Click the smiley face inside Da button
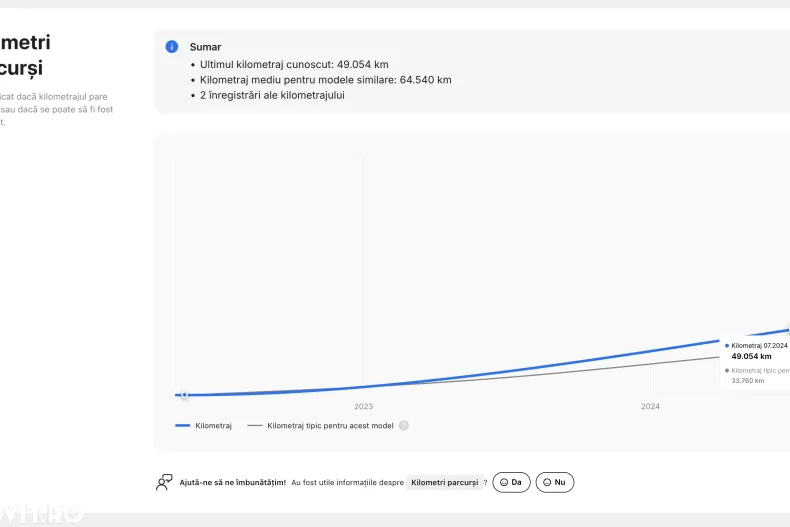Screen dimensions: 790x527 click(505, 482)
